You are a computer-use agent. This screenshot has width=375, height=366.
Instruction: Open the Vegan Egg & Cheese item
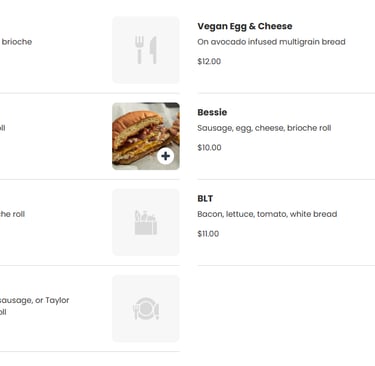pyautogui.click(x=245, y=26)
